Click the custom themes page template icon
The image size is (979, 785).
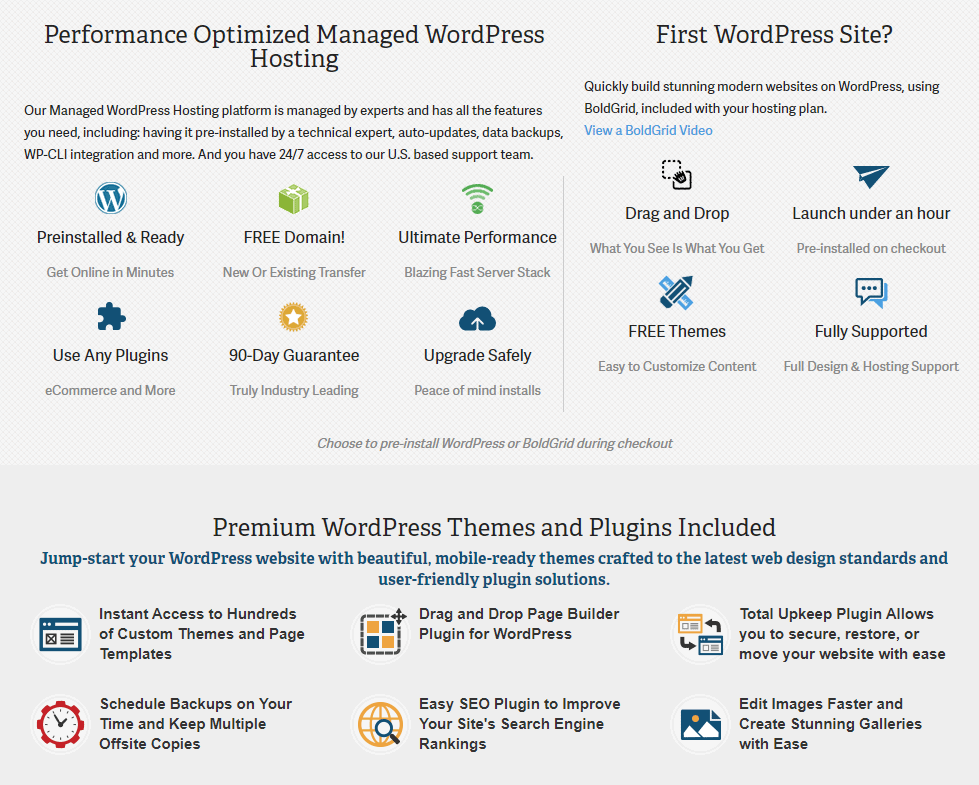tap(60, 633)
